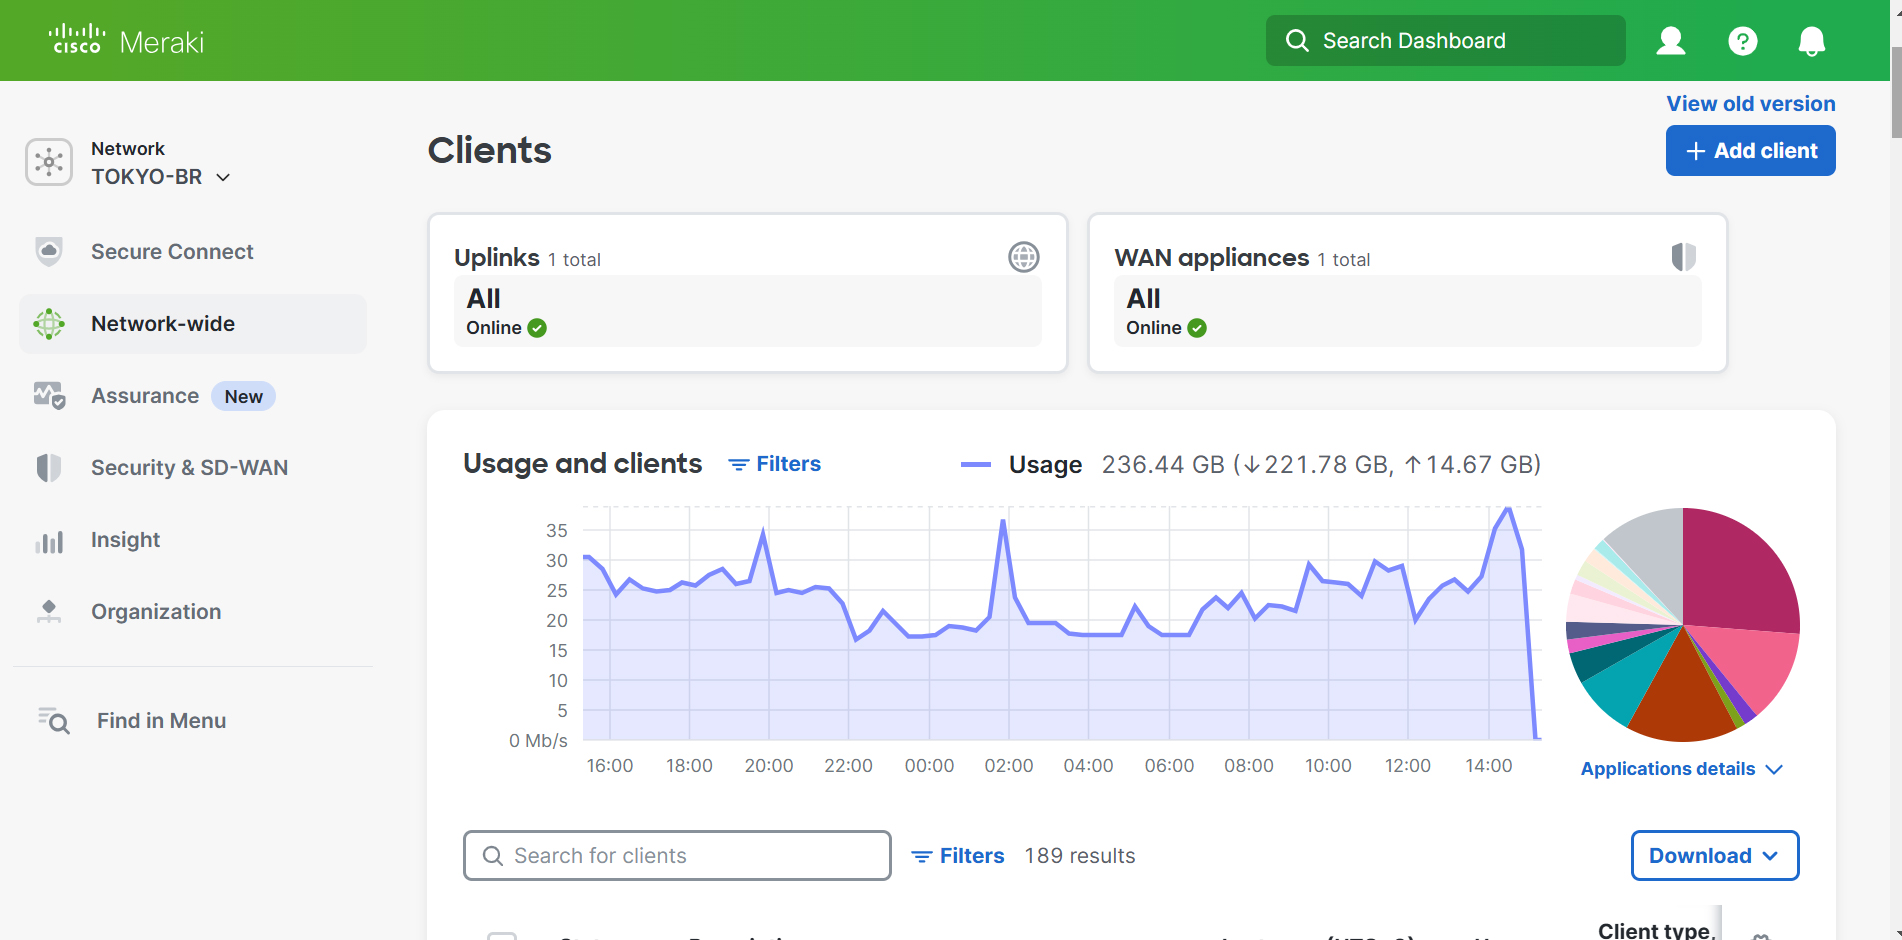1902x940 pixels.
Task: Open the user account profile icon
Action: [x=1671, y=41]
